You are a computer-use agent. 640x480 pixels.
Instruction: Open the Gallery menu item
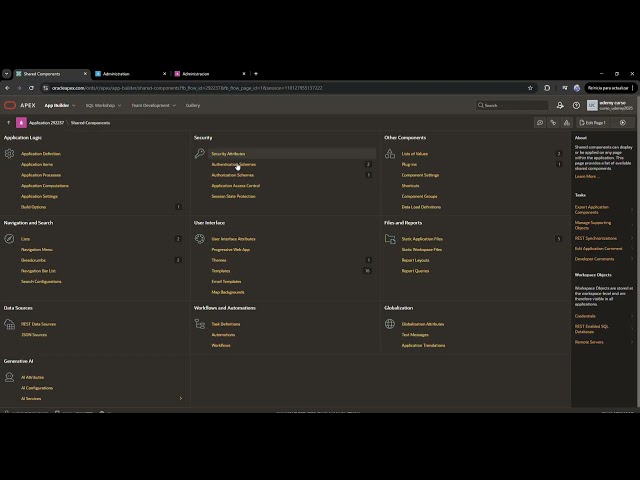[x=193, y=105]
